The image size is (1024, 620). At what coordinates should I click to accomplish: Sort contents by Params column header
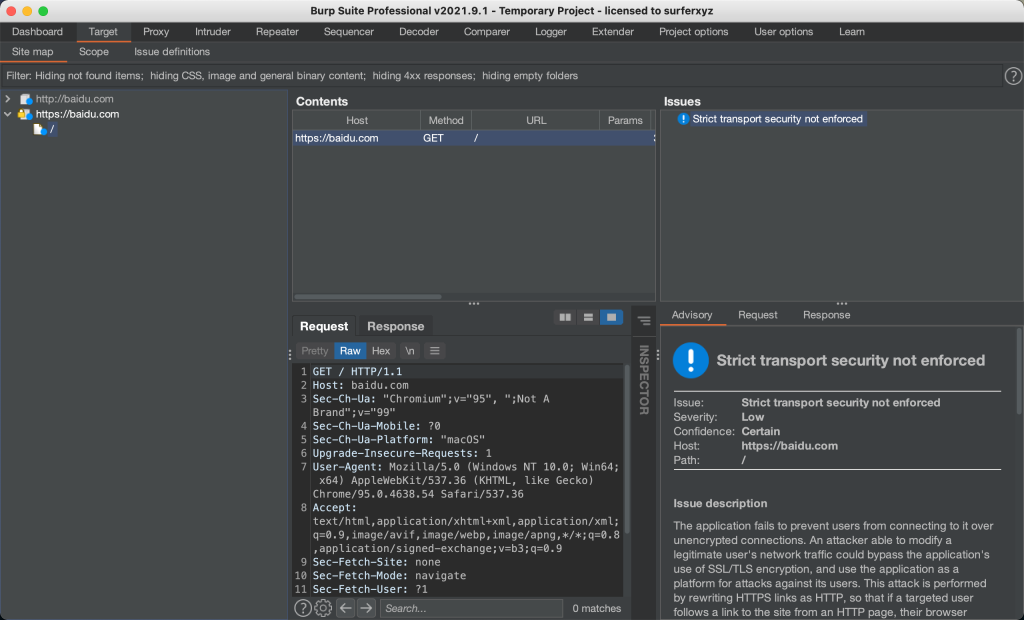[x=625, y=120]
